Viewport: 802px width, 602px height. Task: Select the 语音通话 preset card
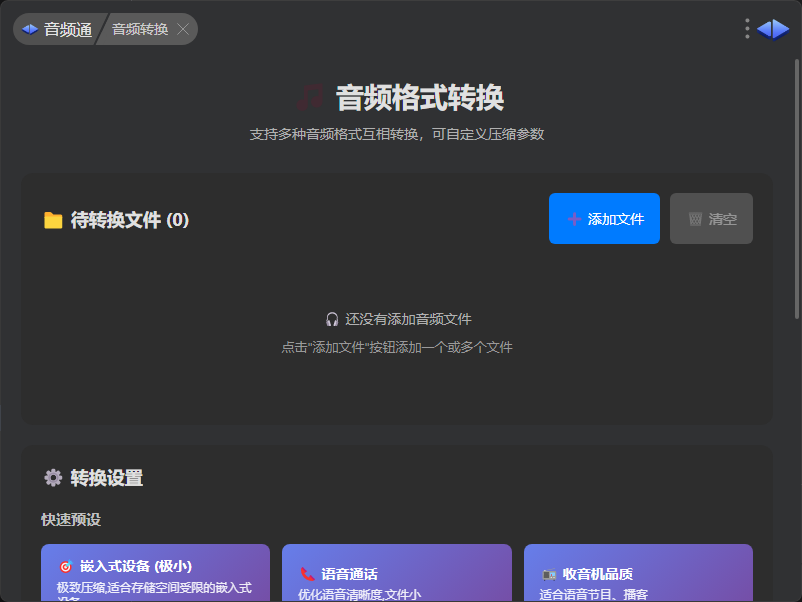(x=397, y=573)
